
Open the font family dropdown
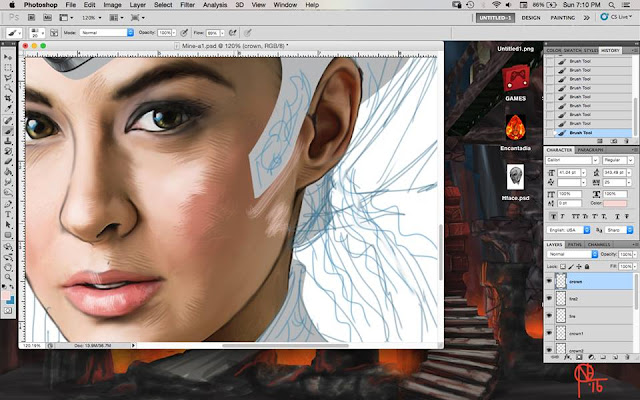point(572,160)
